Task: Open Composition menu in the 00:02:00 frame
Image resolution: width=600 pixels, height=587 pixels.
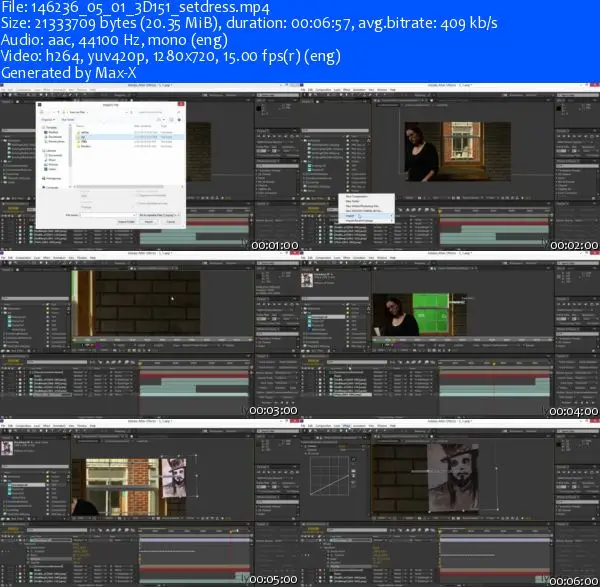Action: (x=324, y=90)
